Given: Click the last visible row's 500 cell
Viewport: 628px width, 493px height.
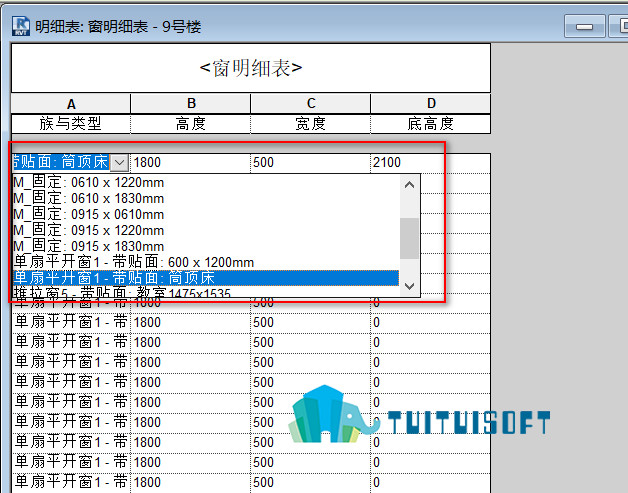Looking at the screenshot, I should [x=311, y=482].
